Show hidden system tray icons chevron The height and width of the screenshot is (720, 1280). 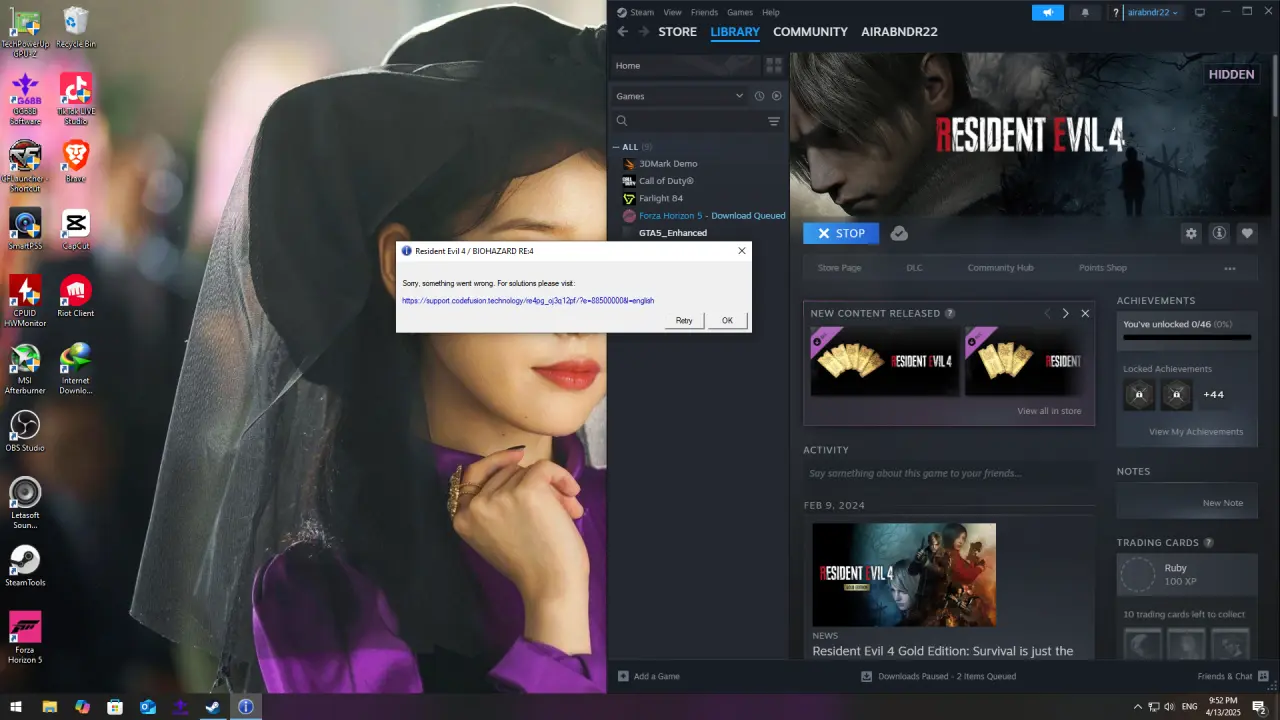[1137, 706]
